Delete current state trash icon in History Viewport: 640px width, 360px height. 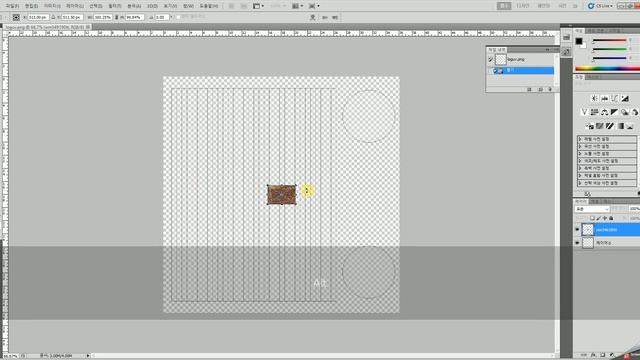coord(550,89)
